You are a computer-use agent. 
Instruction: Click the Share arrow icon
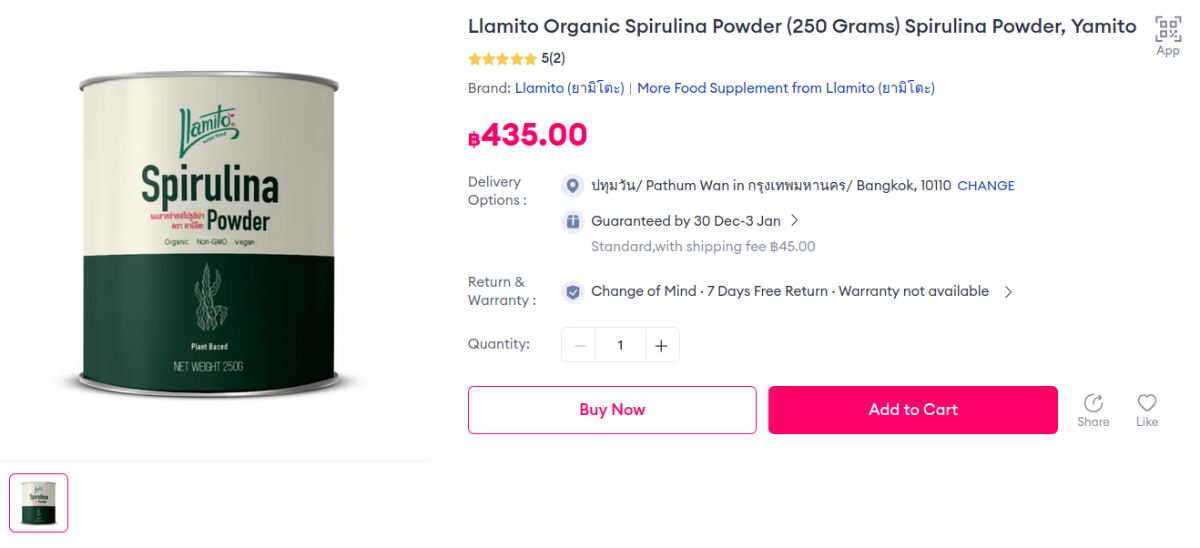1093,403
